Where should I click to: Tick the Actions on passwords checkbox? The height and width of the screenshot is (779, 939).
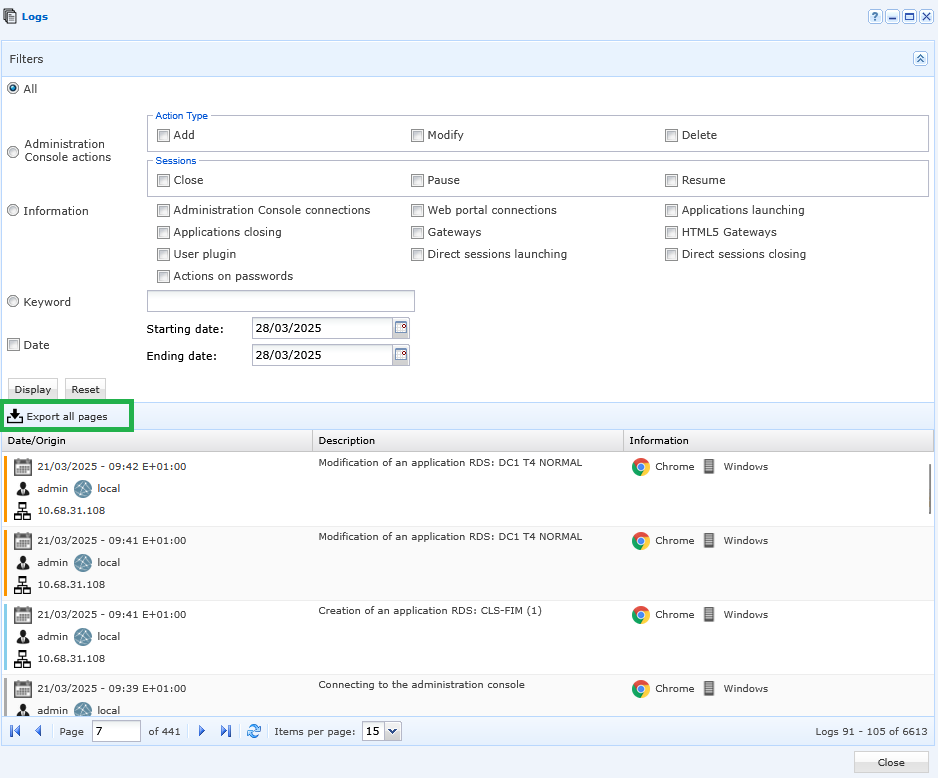163,276
